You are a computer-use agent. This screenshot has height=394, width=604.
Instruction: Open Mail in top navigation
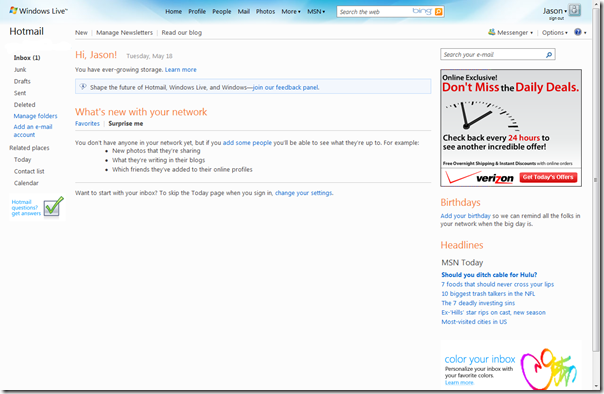243,12
